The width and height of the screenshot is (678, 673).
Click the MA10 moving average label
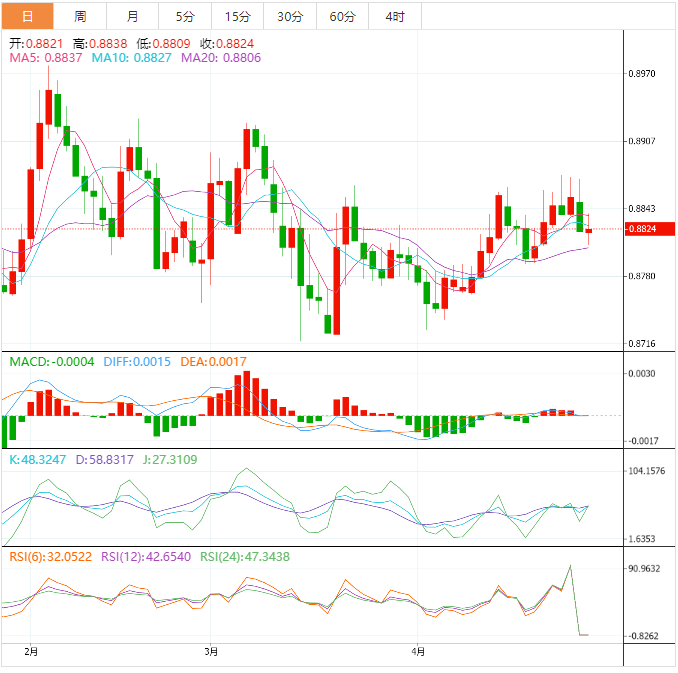(132, 59)
